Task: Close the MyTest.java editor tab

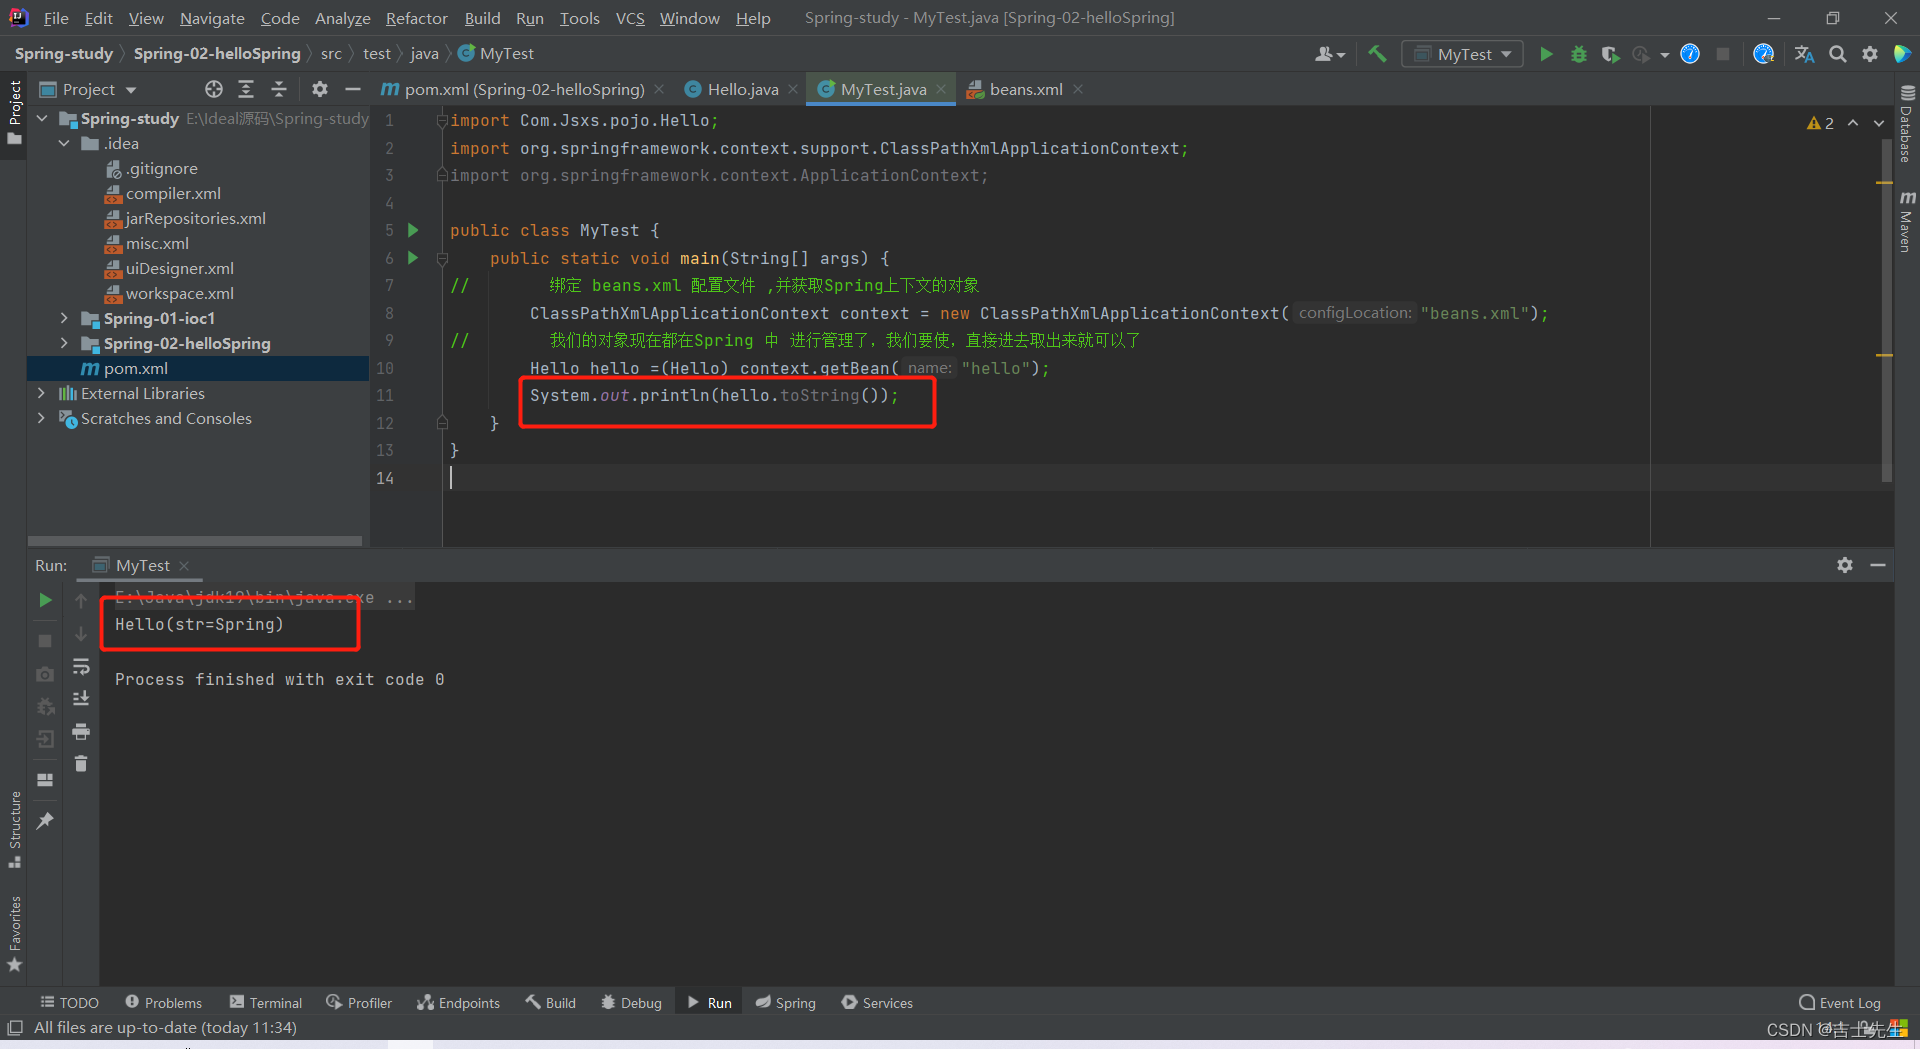Action: point(941,89)
